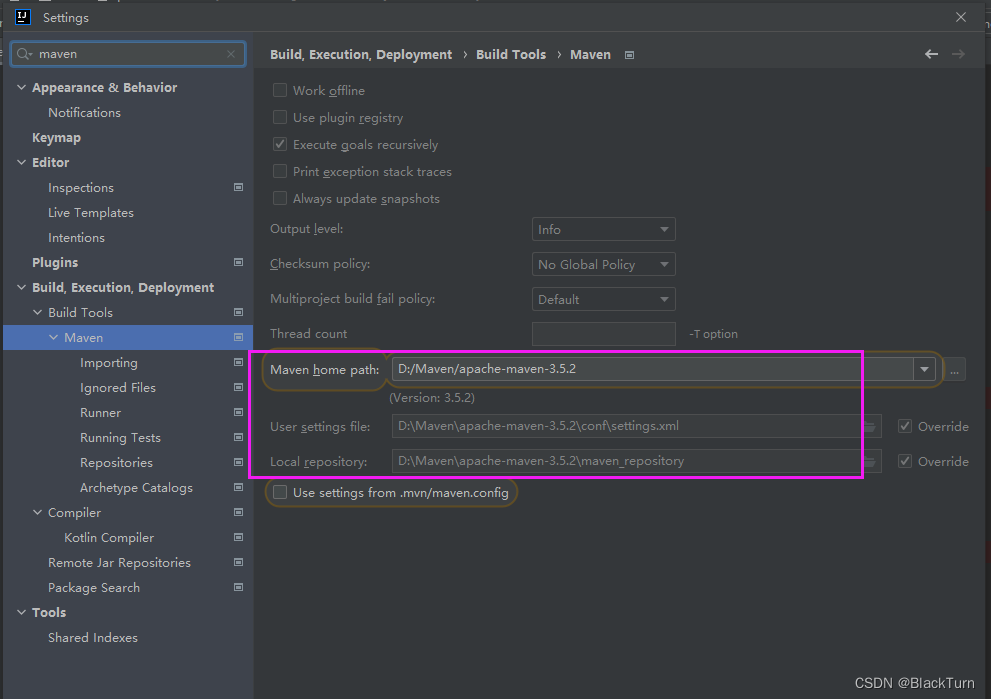
Task: Collapse the Tools section
Action: point(21,612)
